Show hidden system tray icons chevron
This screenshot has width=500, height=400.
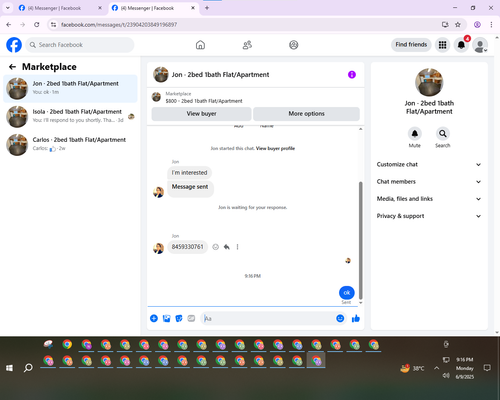tap(436, 368)
